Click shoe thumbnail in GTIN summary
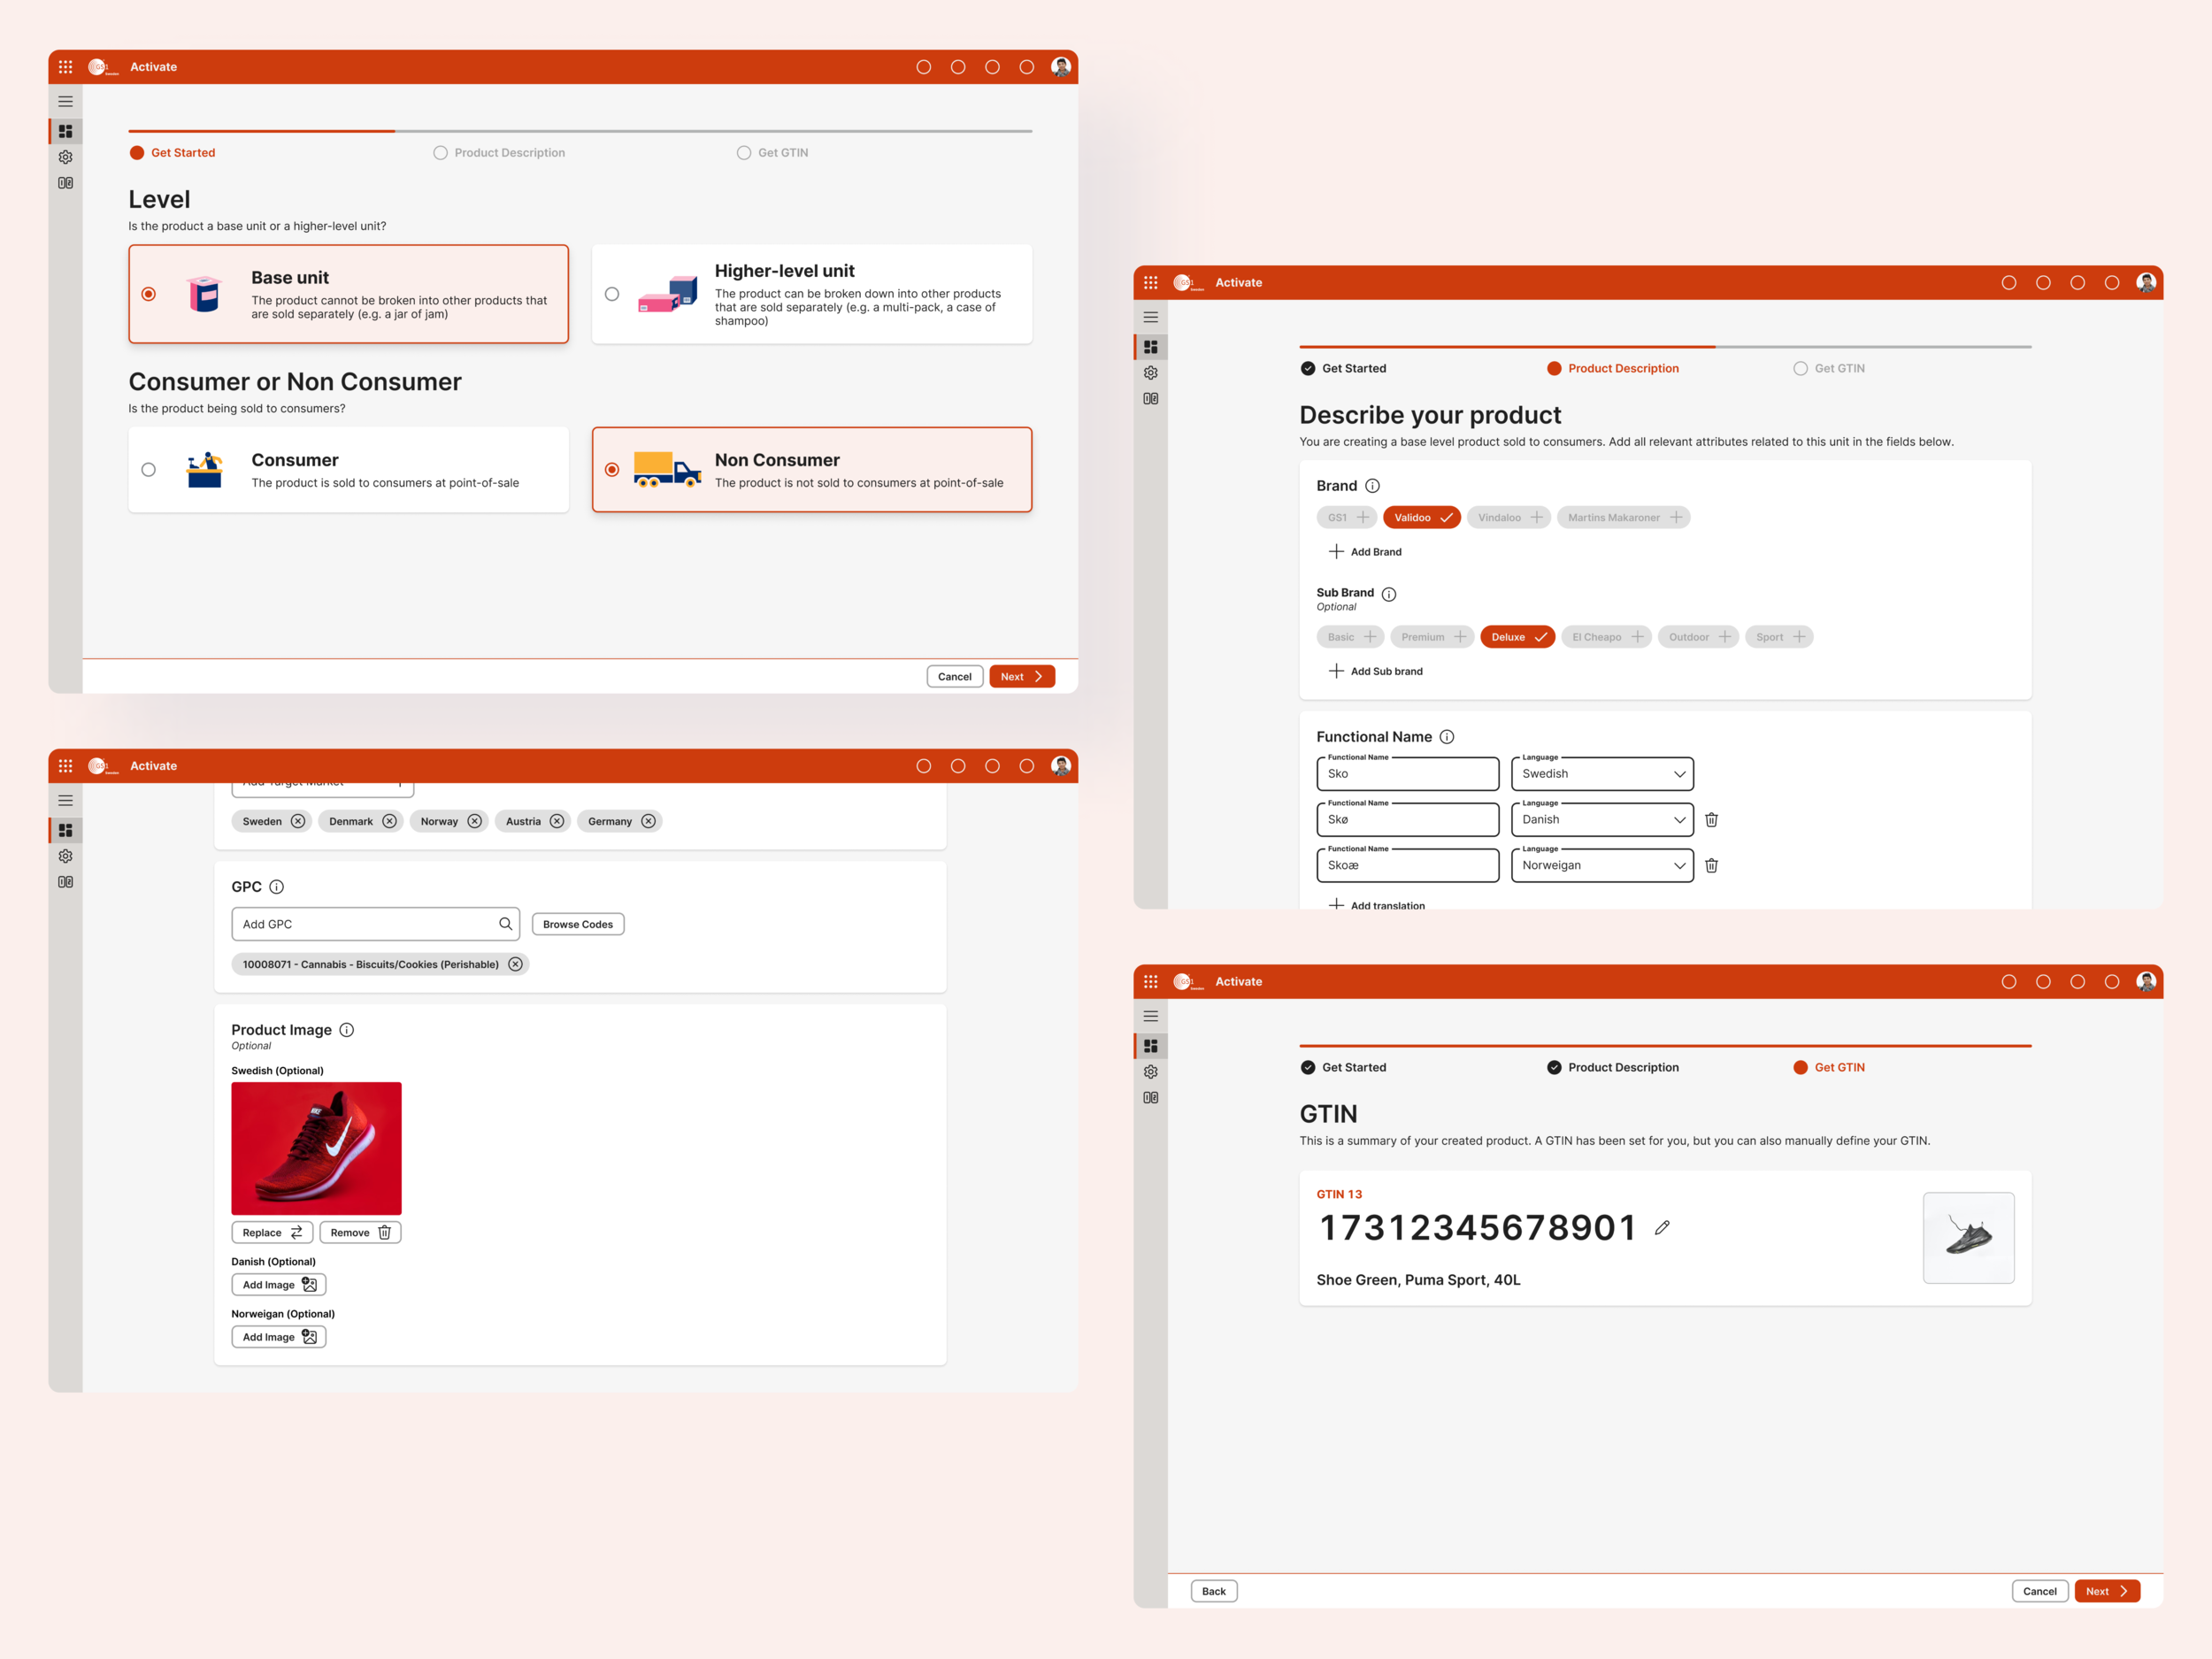Image resolution: width=2212 pixels, height=1659 pixels. click(x=1968, y=1238)
